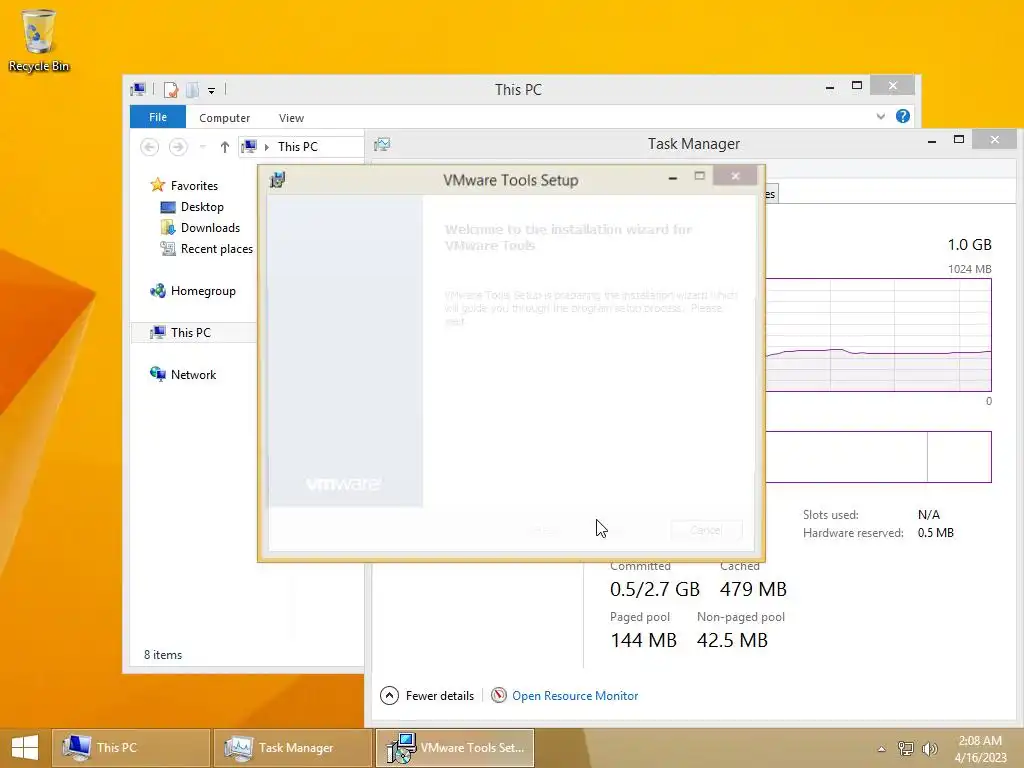
Task: Click the volume speaker tray icon
Action: point(929,748)
